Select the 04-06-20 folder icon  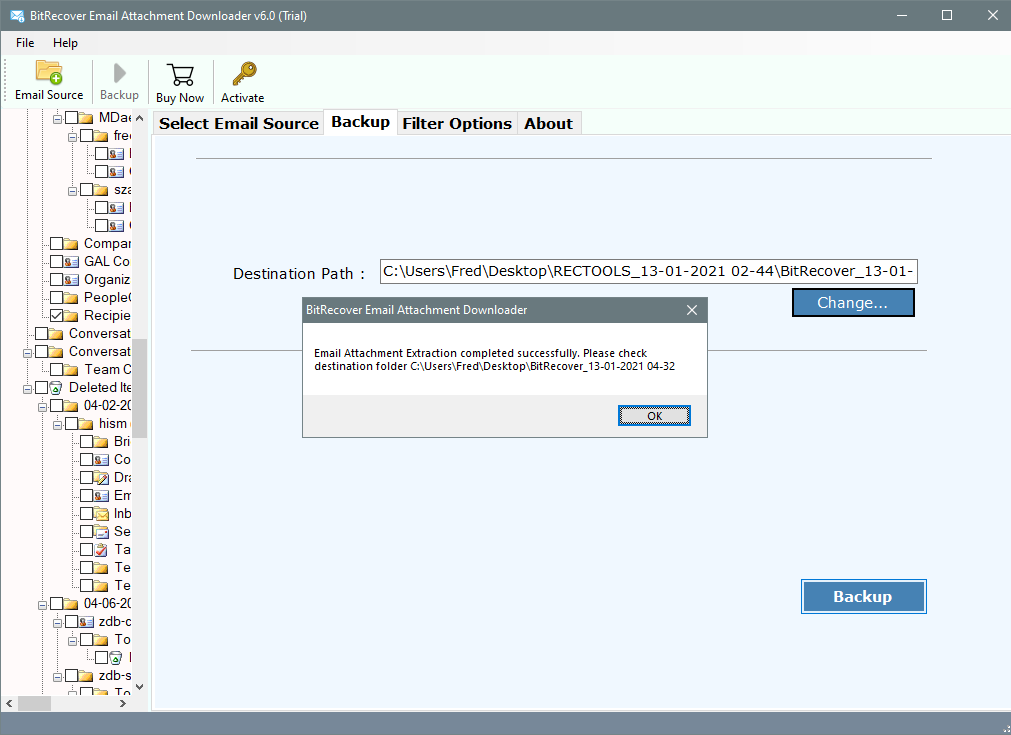point(71,604)
